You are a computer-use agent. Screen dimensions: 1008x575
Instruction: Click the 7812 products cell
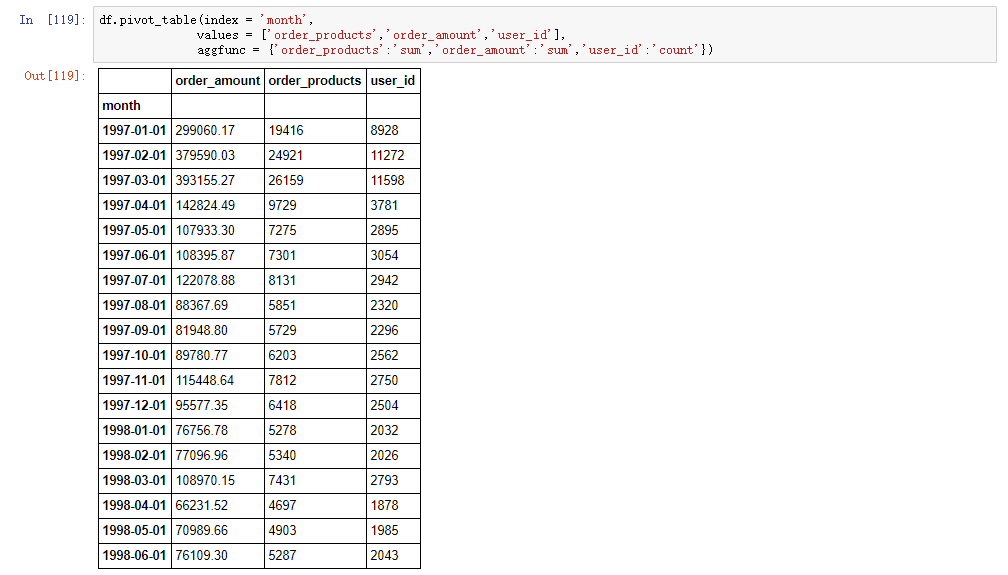[315, 381]
